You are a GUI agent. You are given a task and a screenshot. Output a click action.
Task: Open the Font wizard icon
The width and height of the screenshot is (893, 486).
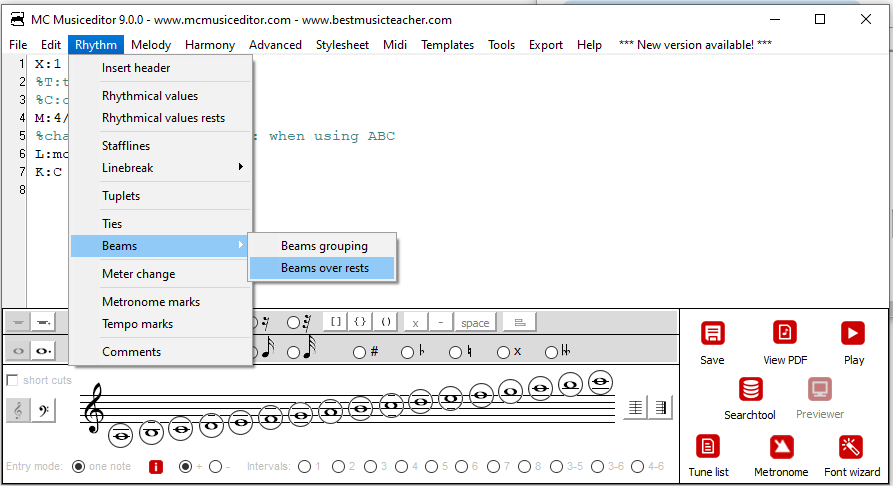pos(851,447)
